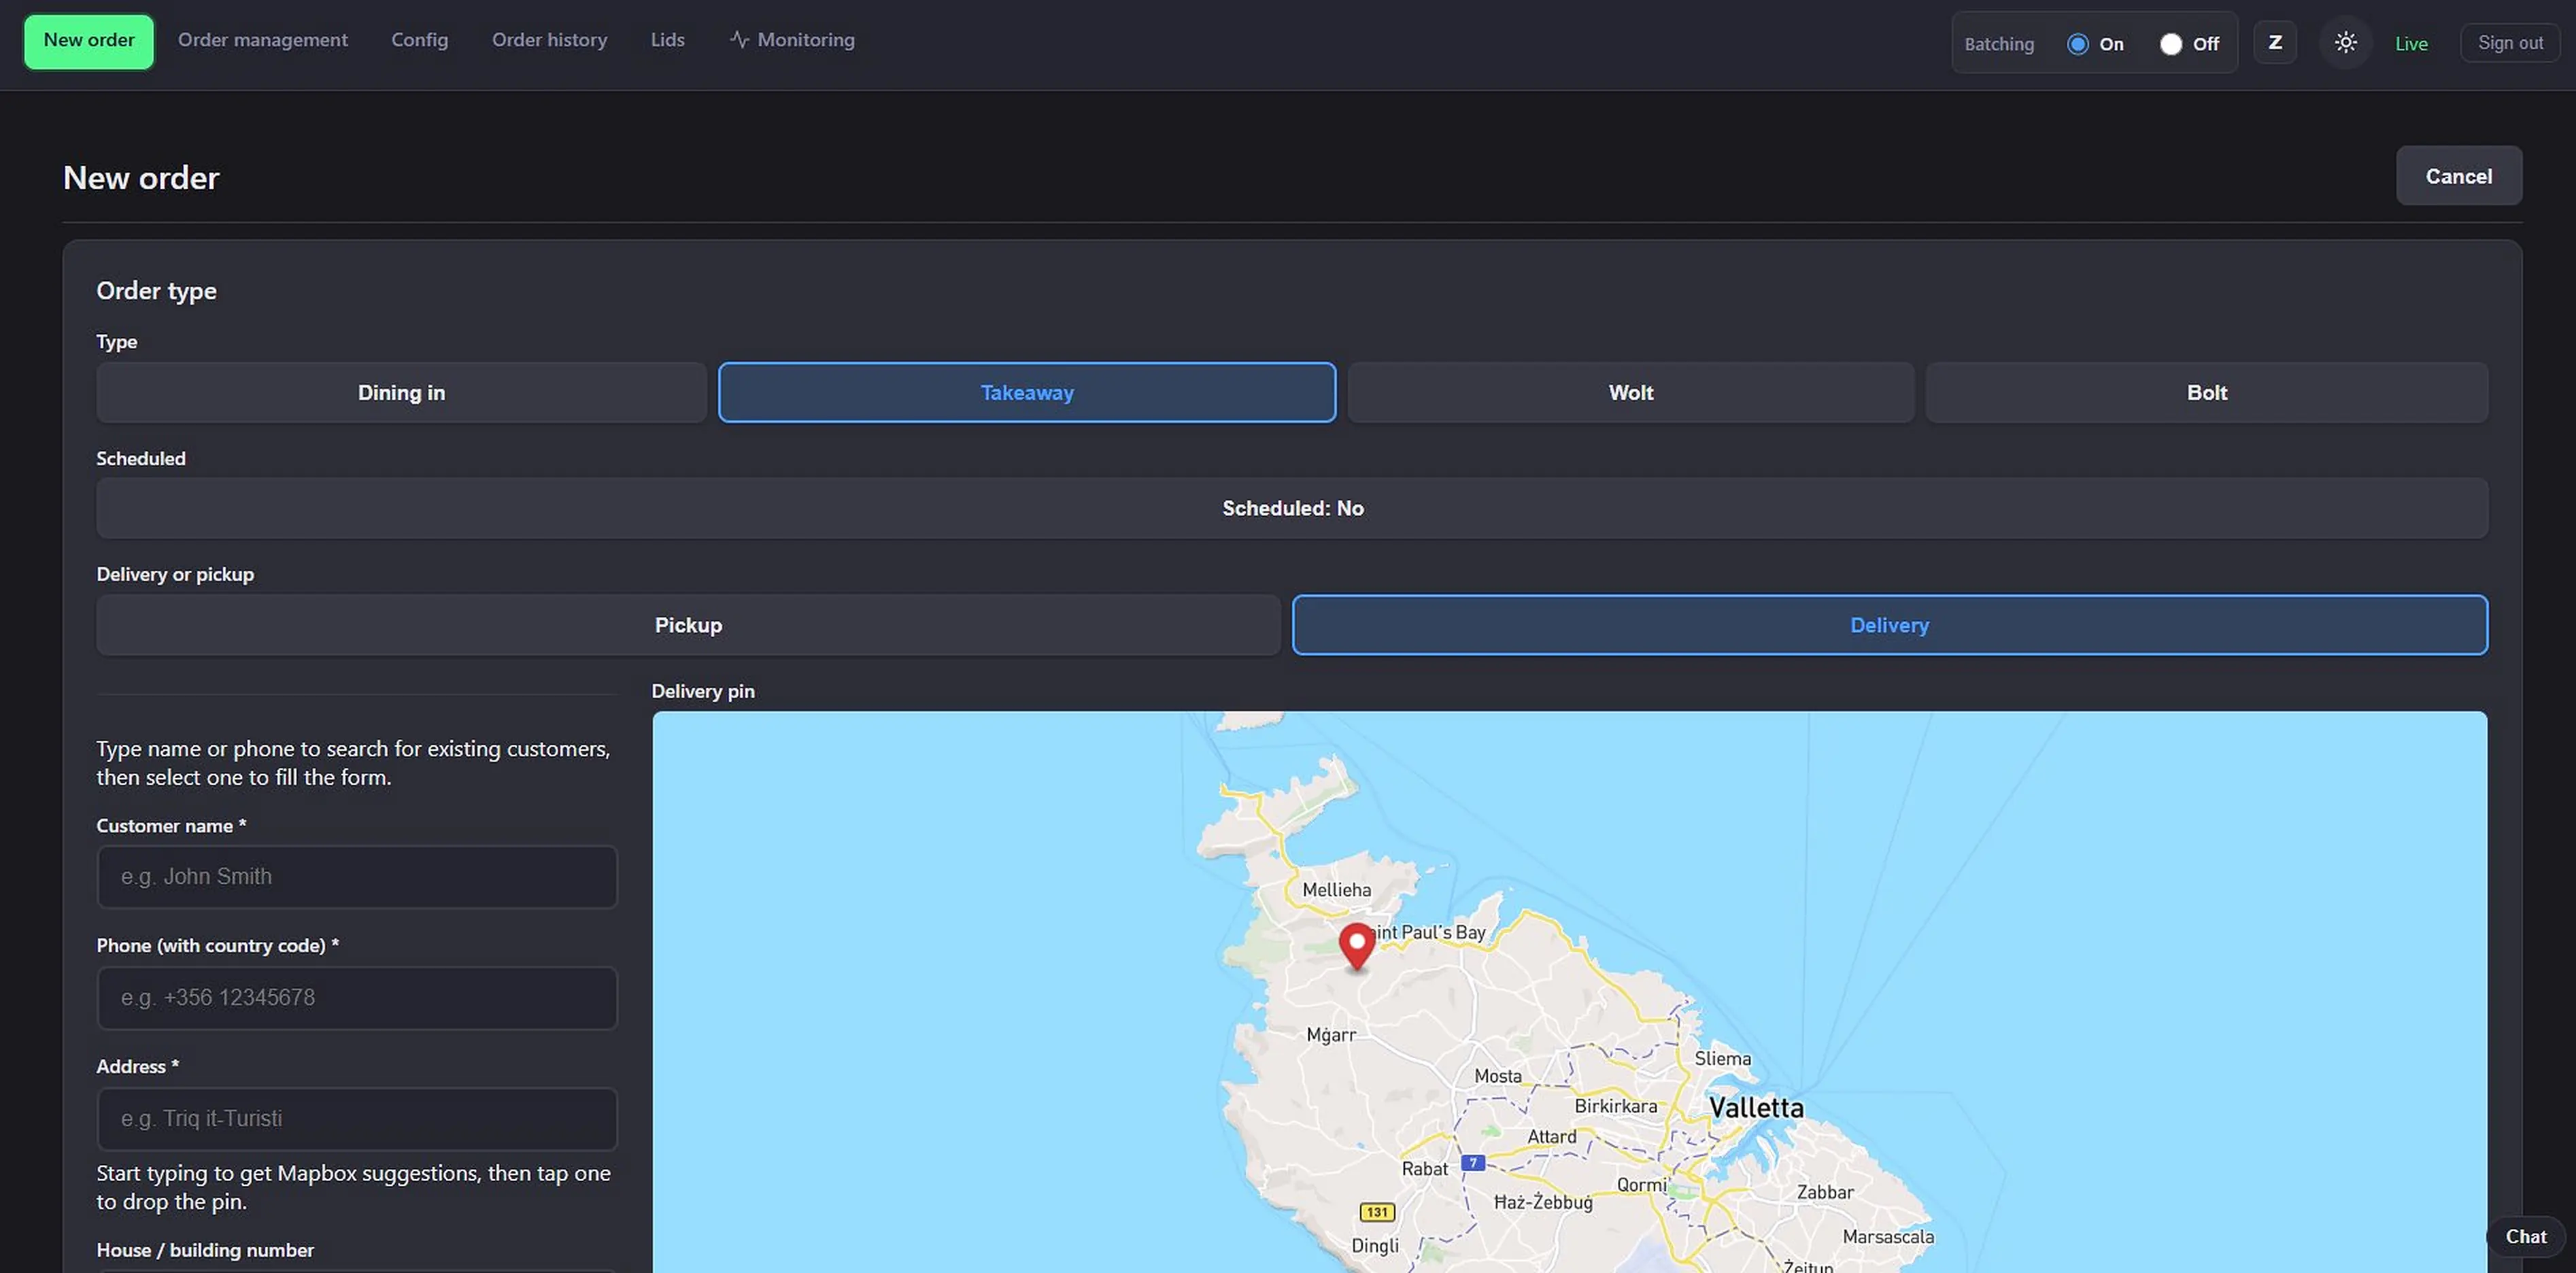Click Rabat label on map
This screenshot has height=1273, width=2576.
point(1425,1169)
